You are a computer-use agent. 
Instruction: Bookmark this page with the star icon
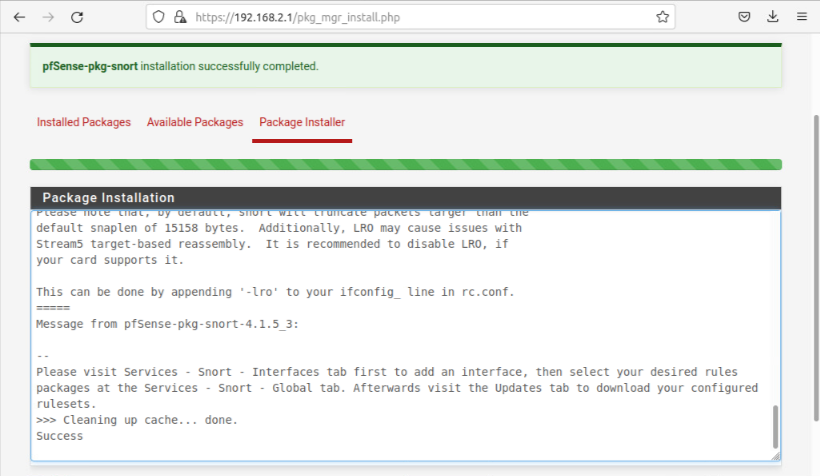662,17
